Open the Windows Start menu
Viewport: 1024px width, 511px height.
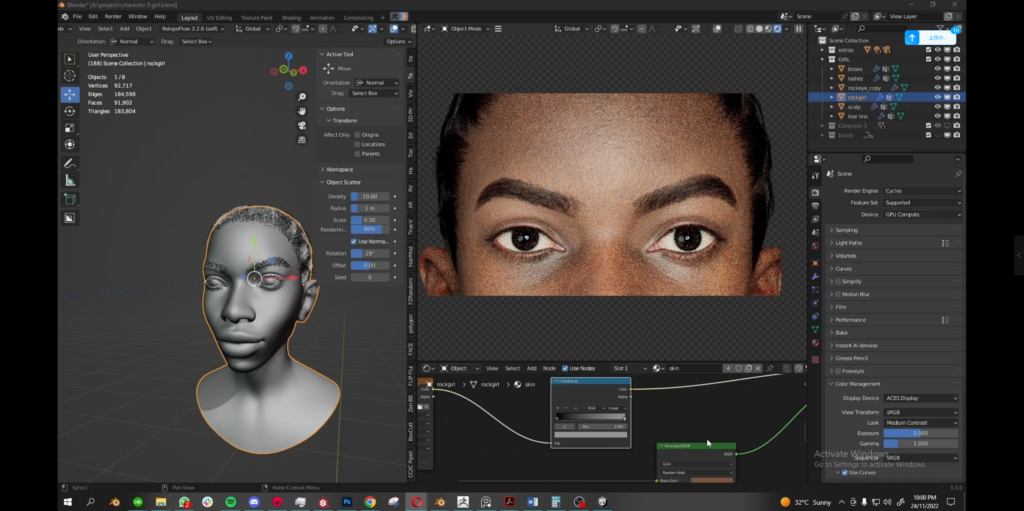67,502
